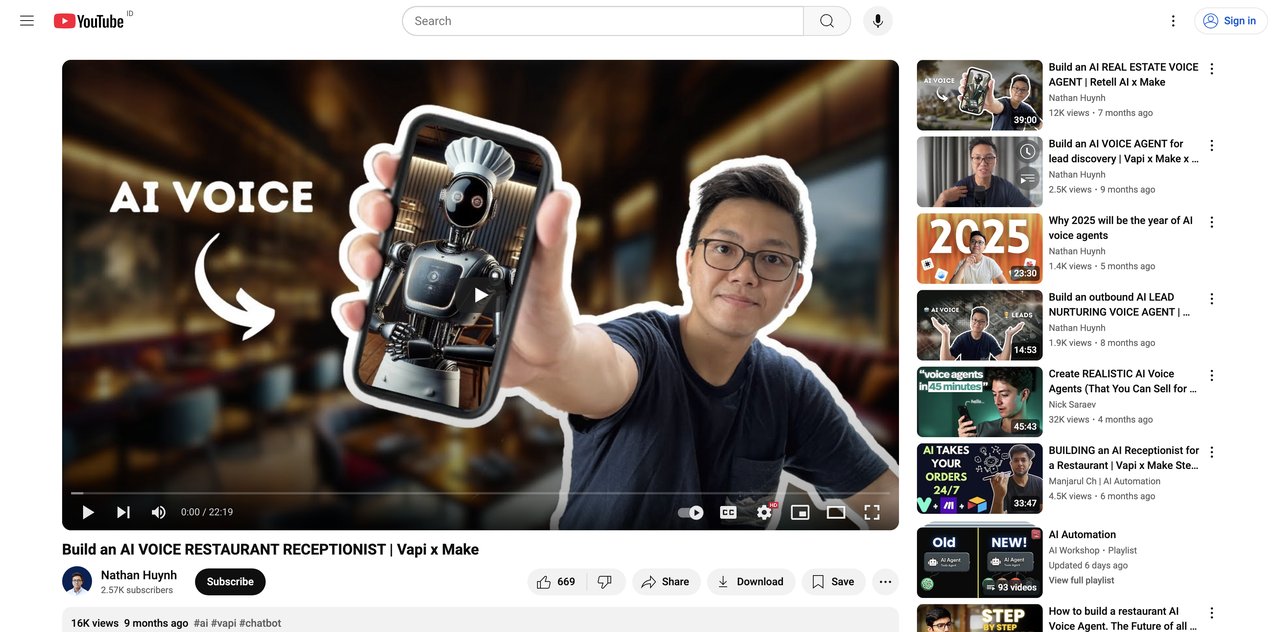
Task: Click the 0:00 / 22:19 time display
Action: [x=207, y=512]
